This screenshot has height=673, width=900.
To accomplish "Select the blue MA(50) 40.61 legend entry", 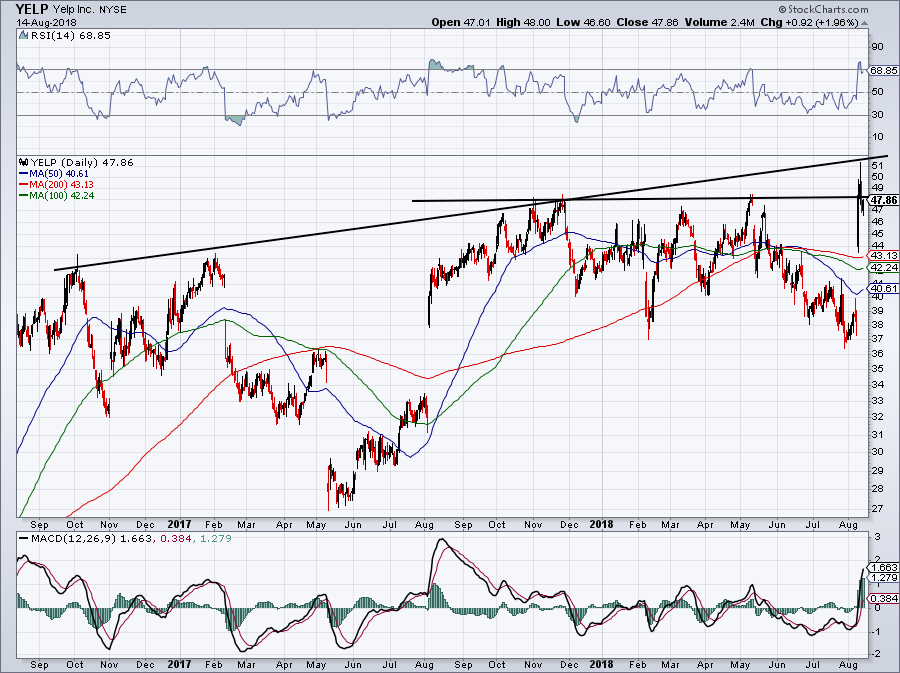I will point(54,174).
